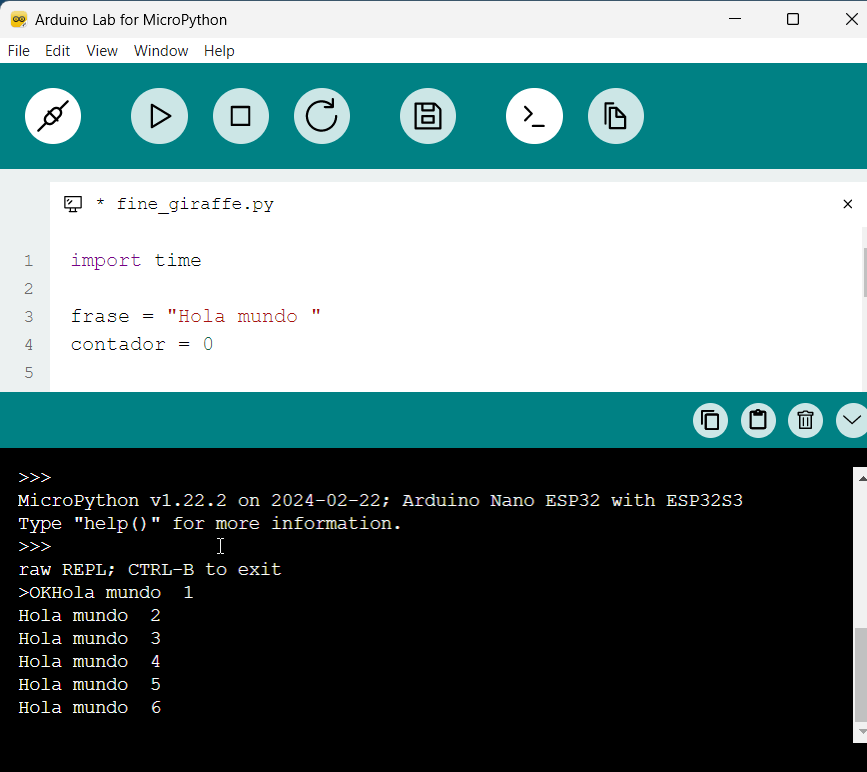This screenshot has width=867, height=772.
Task: Open the View menu
Action: point(102,51)
